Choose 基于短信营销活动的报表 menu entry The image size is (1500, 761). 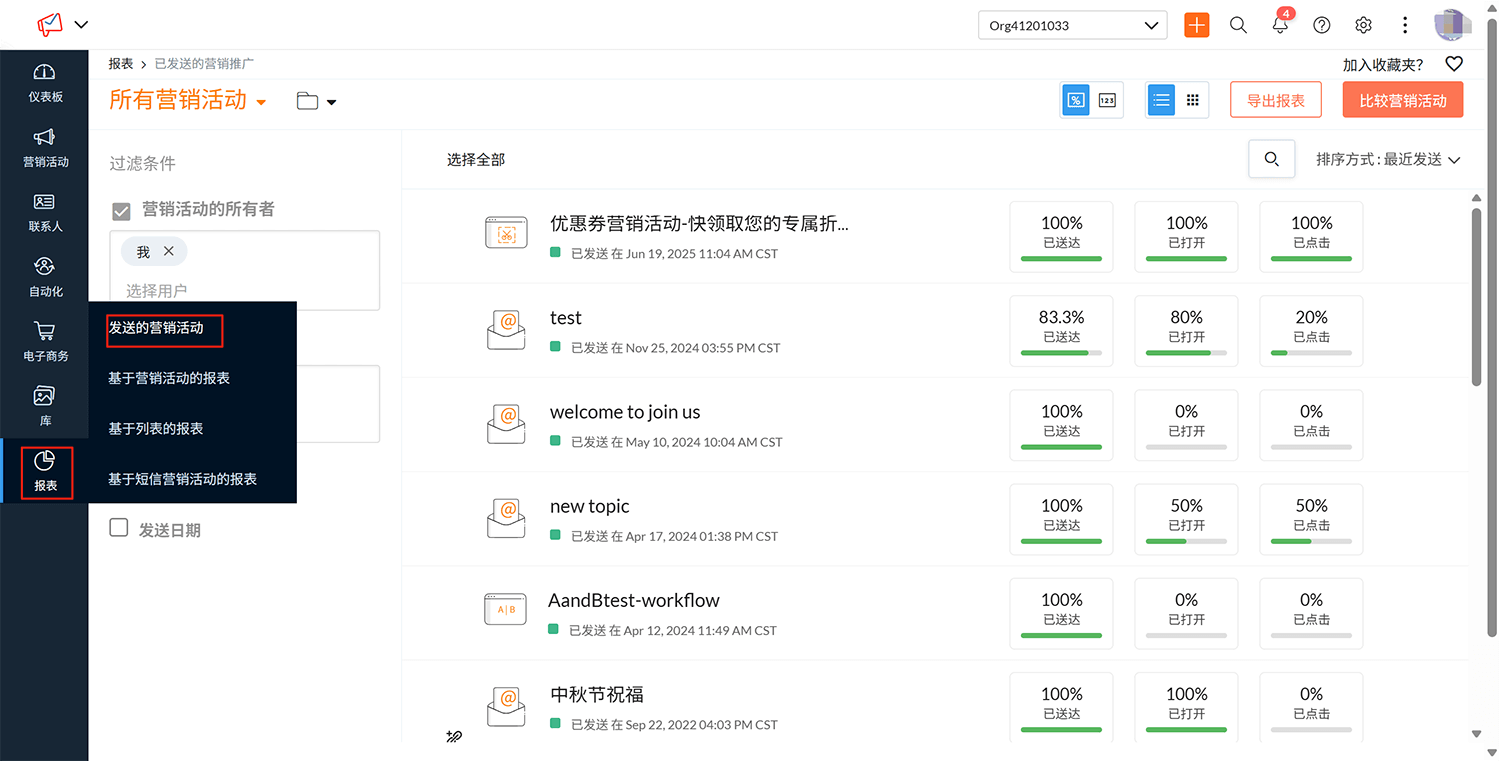[x=182, y=479]
